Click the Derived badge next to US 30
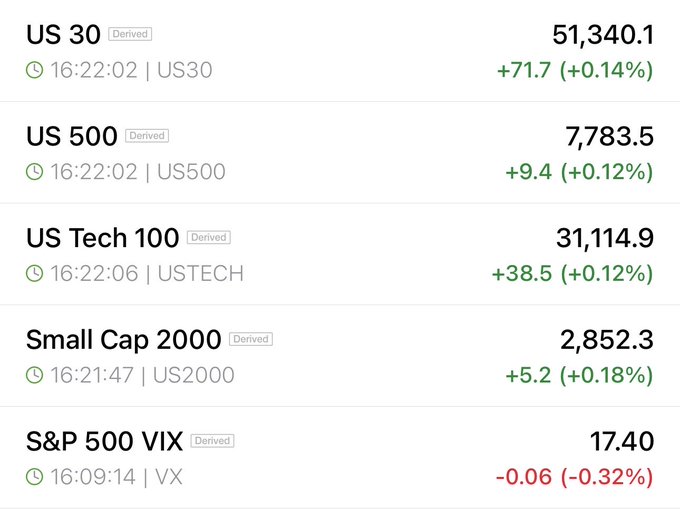Viewport: 680px width, 509px height. click(130, 34)
